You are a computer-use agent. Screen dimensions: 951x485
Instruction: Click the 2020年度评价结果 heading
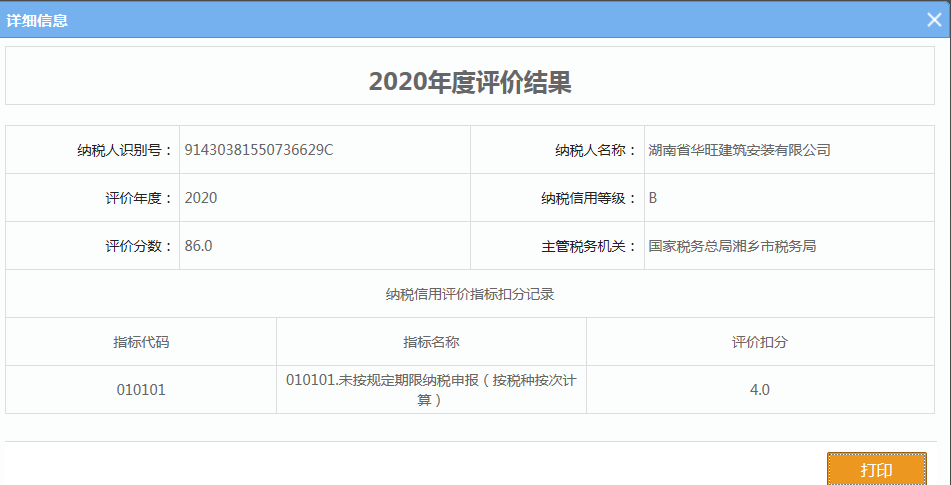coord(470,82)
